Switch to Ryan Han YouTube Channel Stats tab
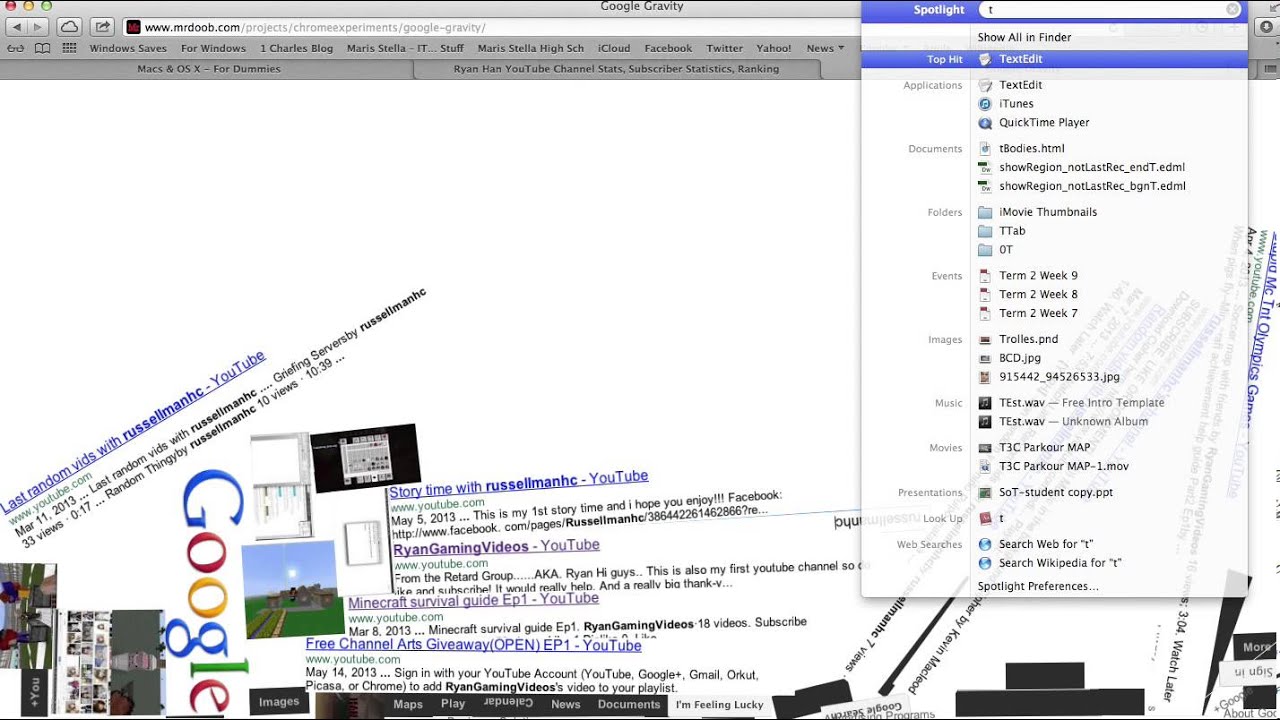Screen dimensions: 1280x720 tap(616, 69)
